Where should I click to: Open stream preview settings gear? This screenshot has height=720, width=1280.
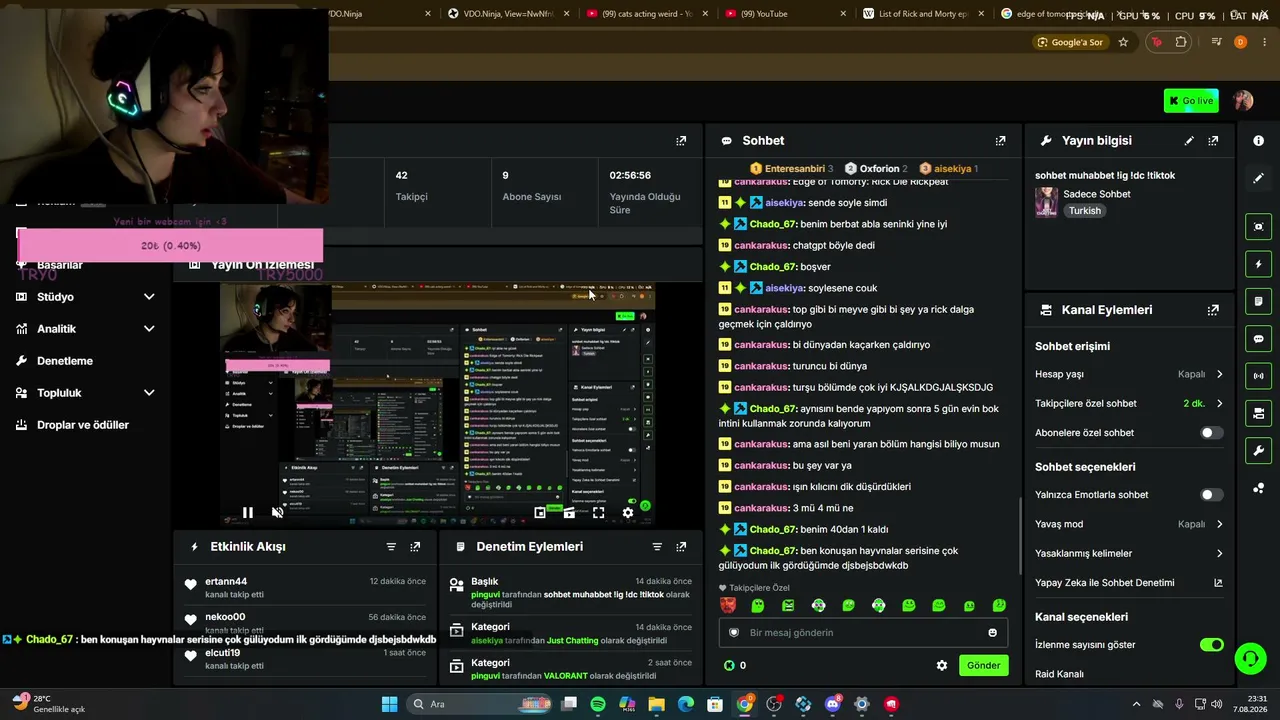(628, 513)
